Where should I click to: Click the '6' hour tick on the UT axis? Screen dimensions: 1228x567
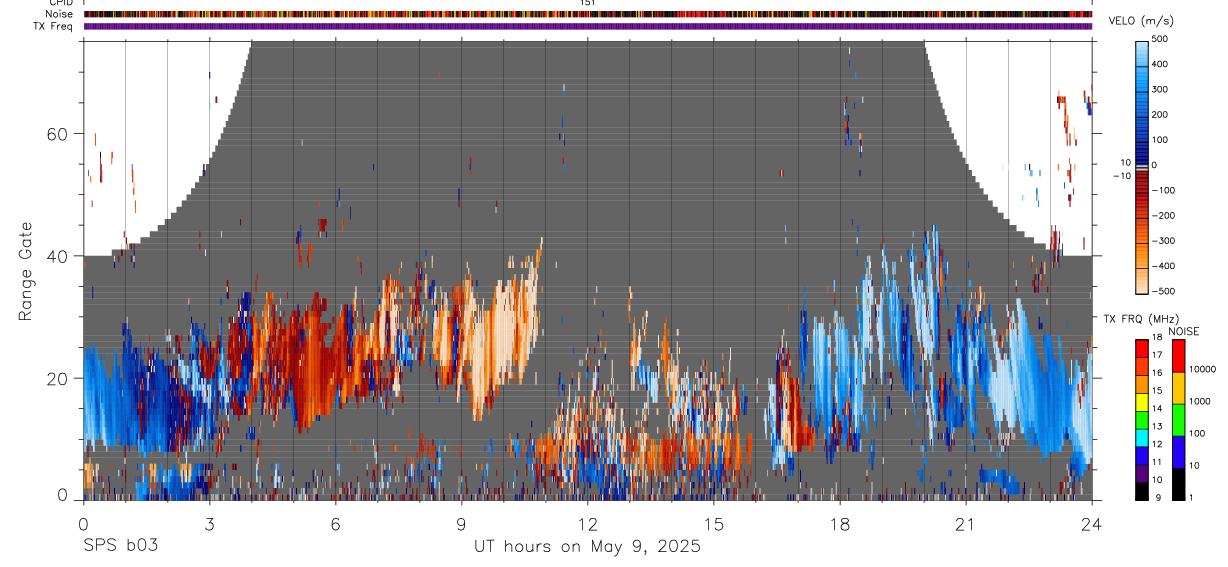pyautogui.click(x=335, y=524)
